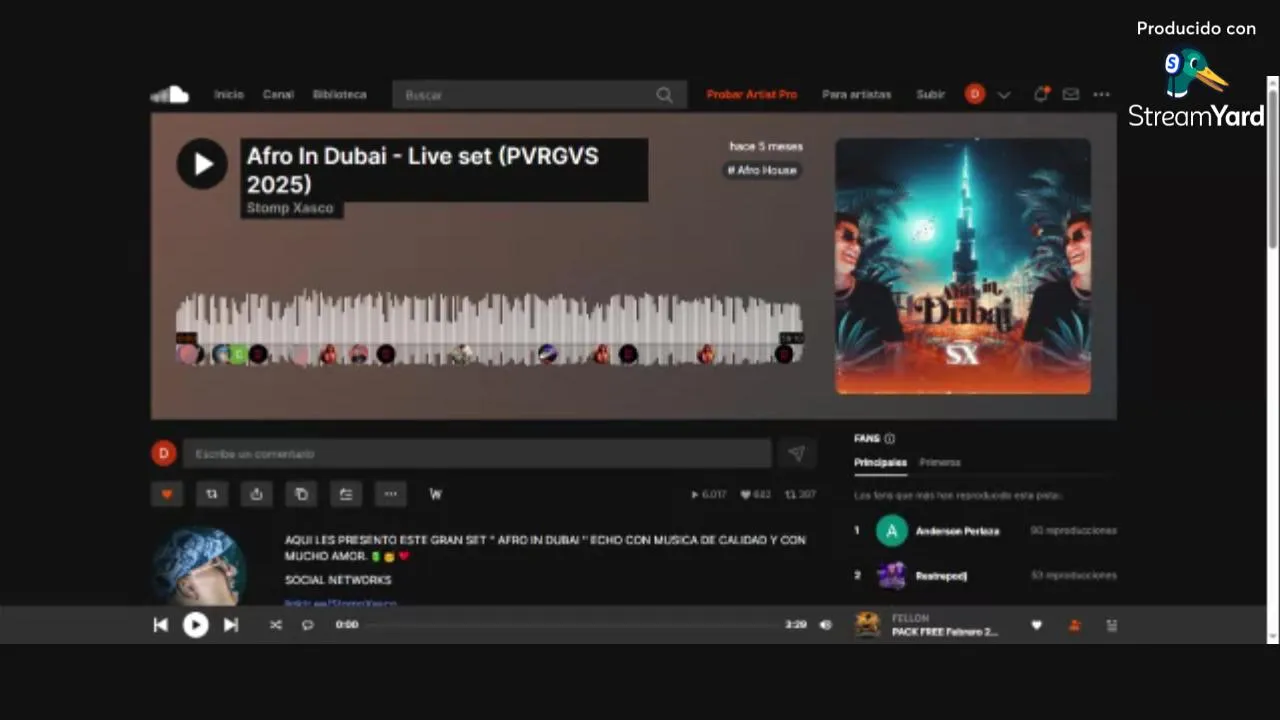The width and height of the screenshot is (1280, 720).
Task: Open the top bar three-dot menu
Action: pos(1101,95)
